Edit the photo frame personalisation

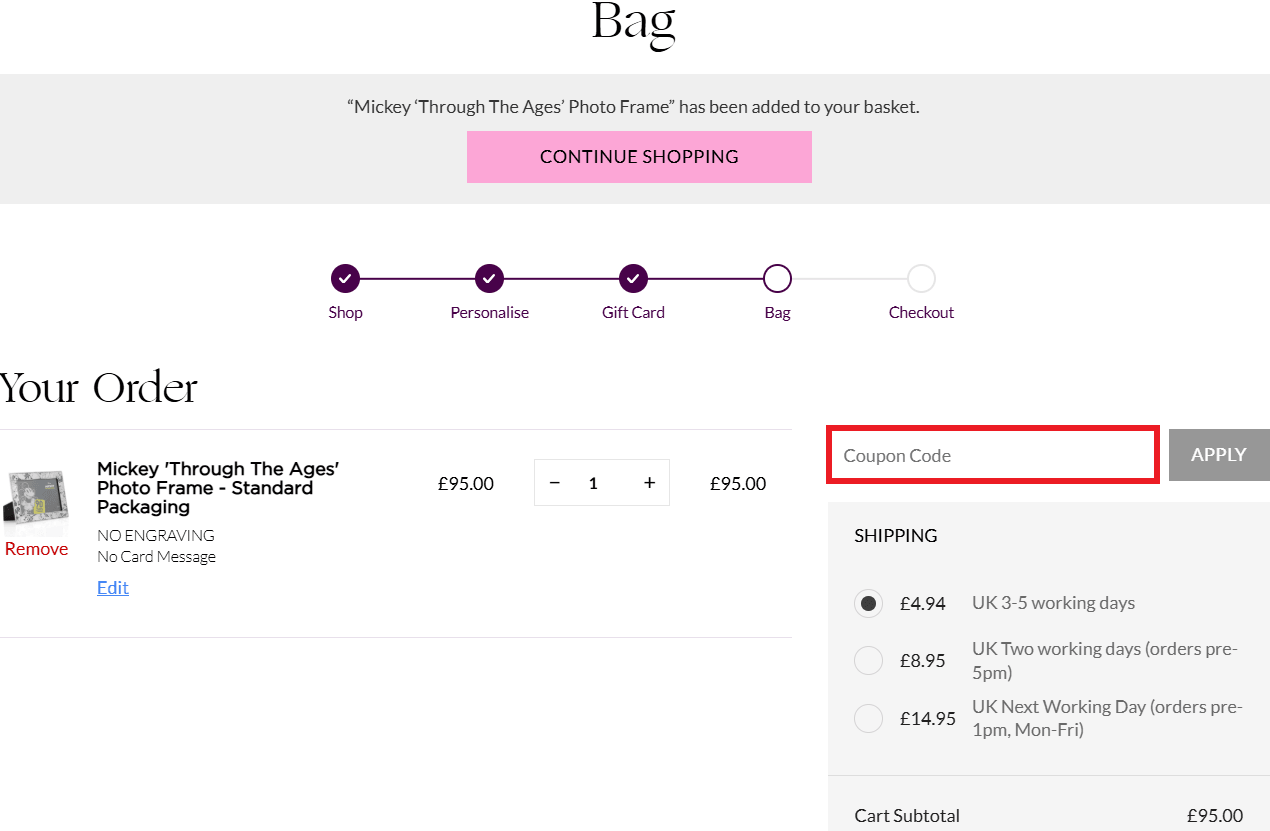coord(113,587)
